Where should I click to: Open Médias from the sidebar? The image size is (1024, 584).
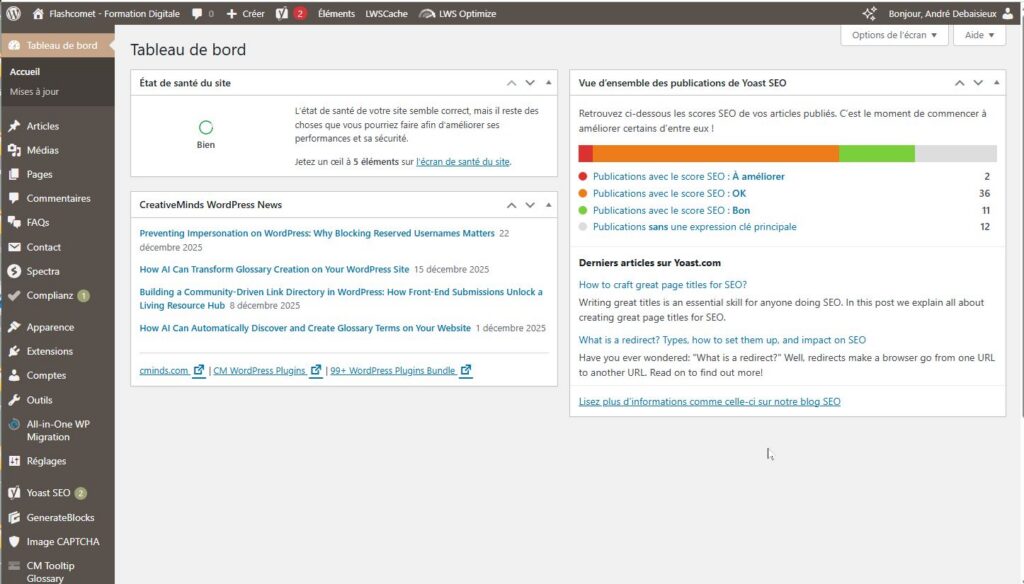point(42,150)
